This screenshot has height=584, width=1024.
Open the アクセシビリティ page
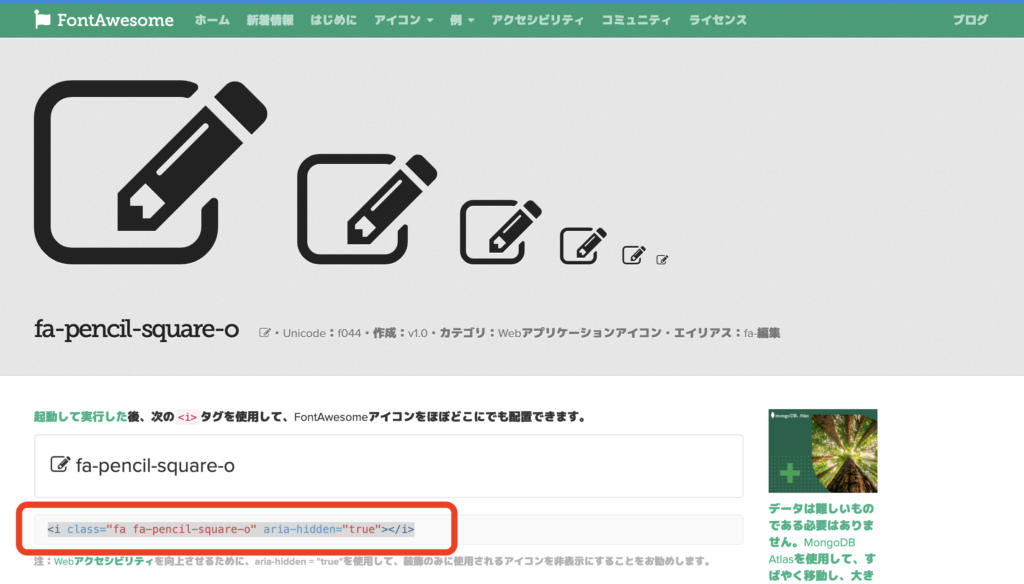click(x=537, y=20)
